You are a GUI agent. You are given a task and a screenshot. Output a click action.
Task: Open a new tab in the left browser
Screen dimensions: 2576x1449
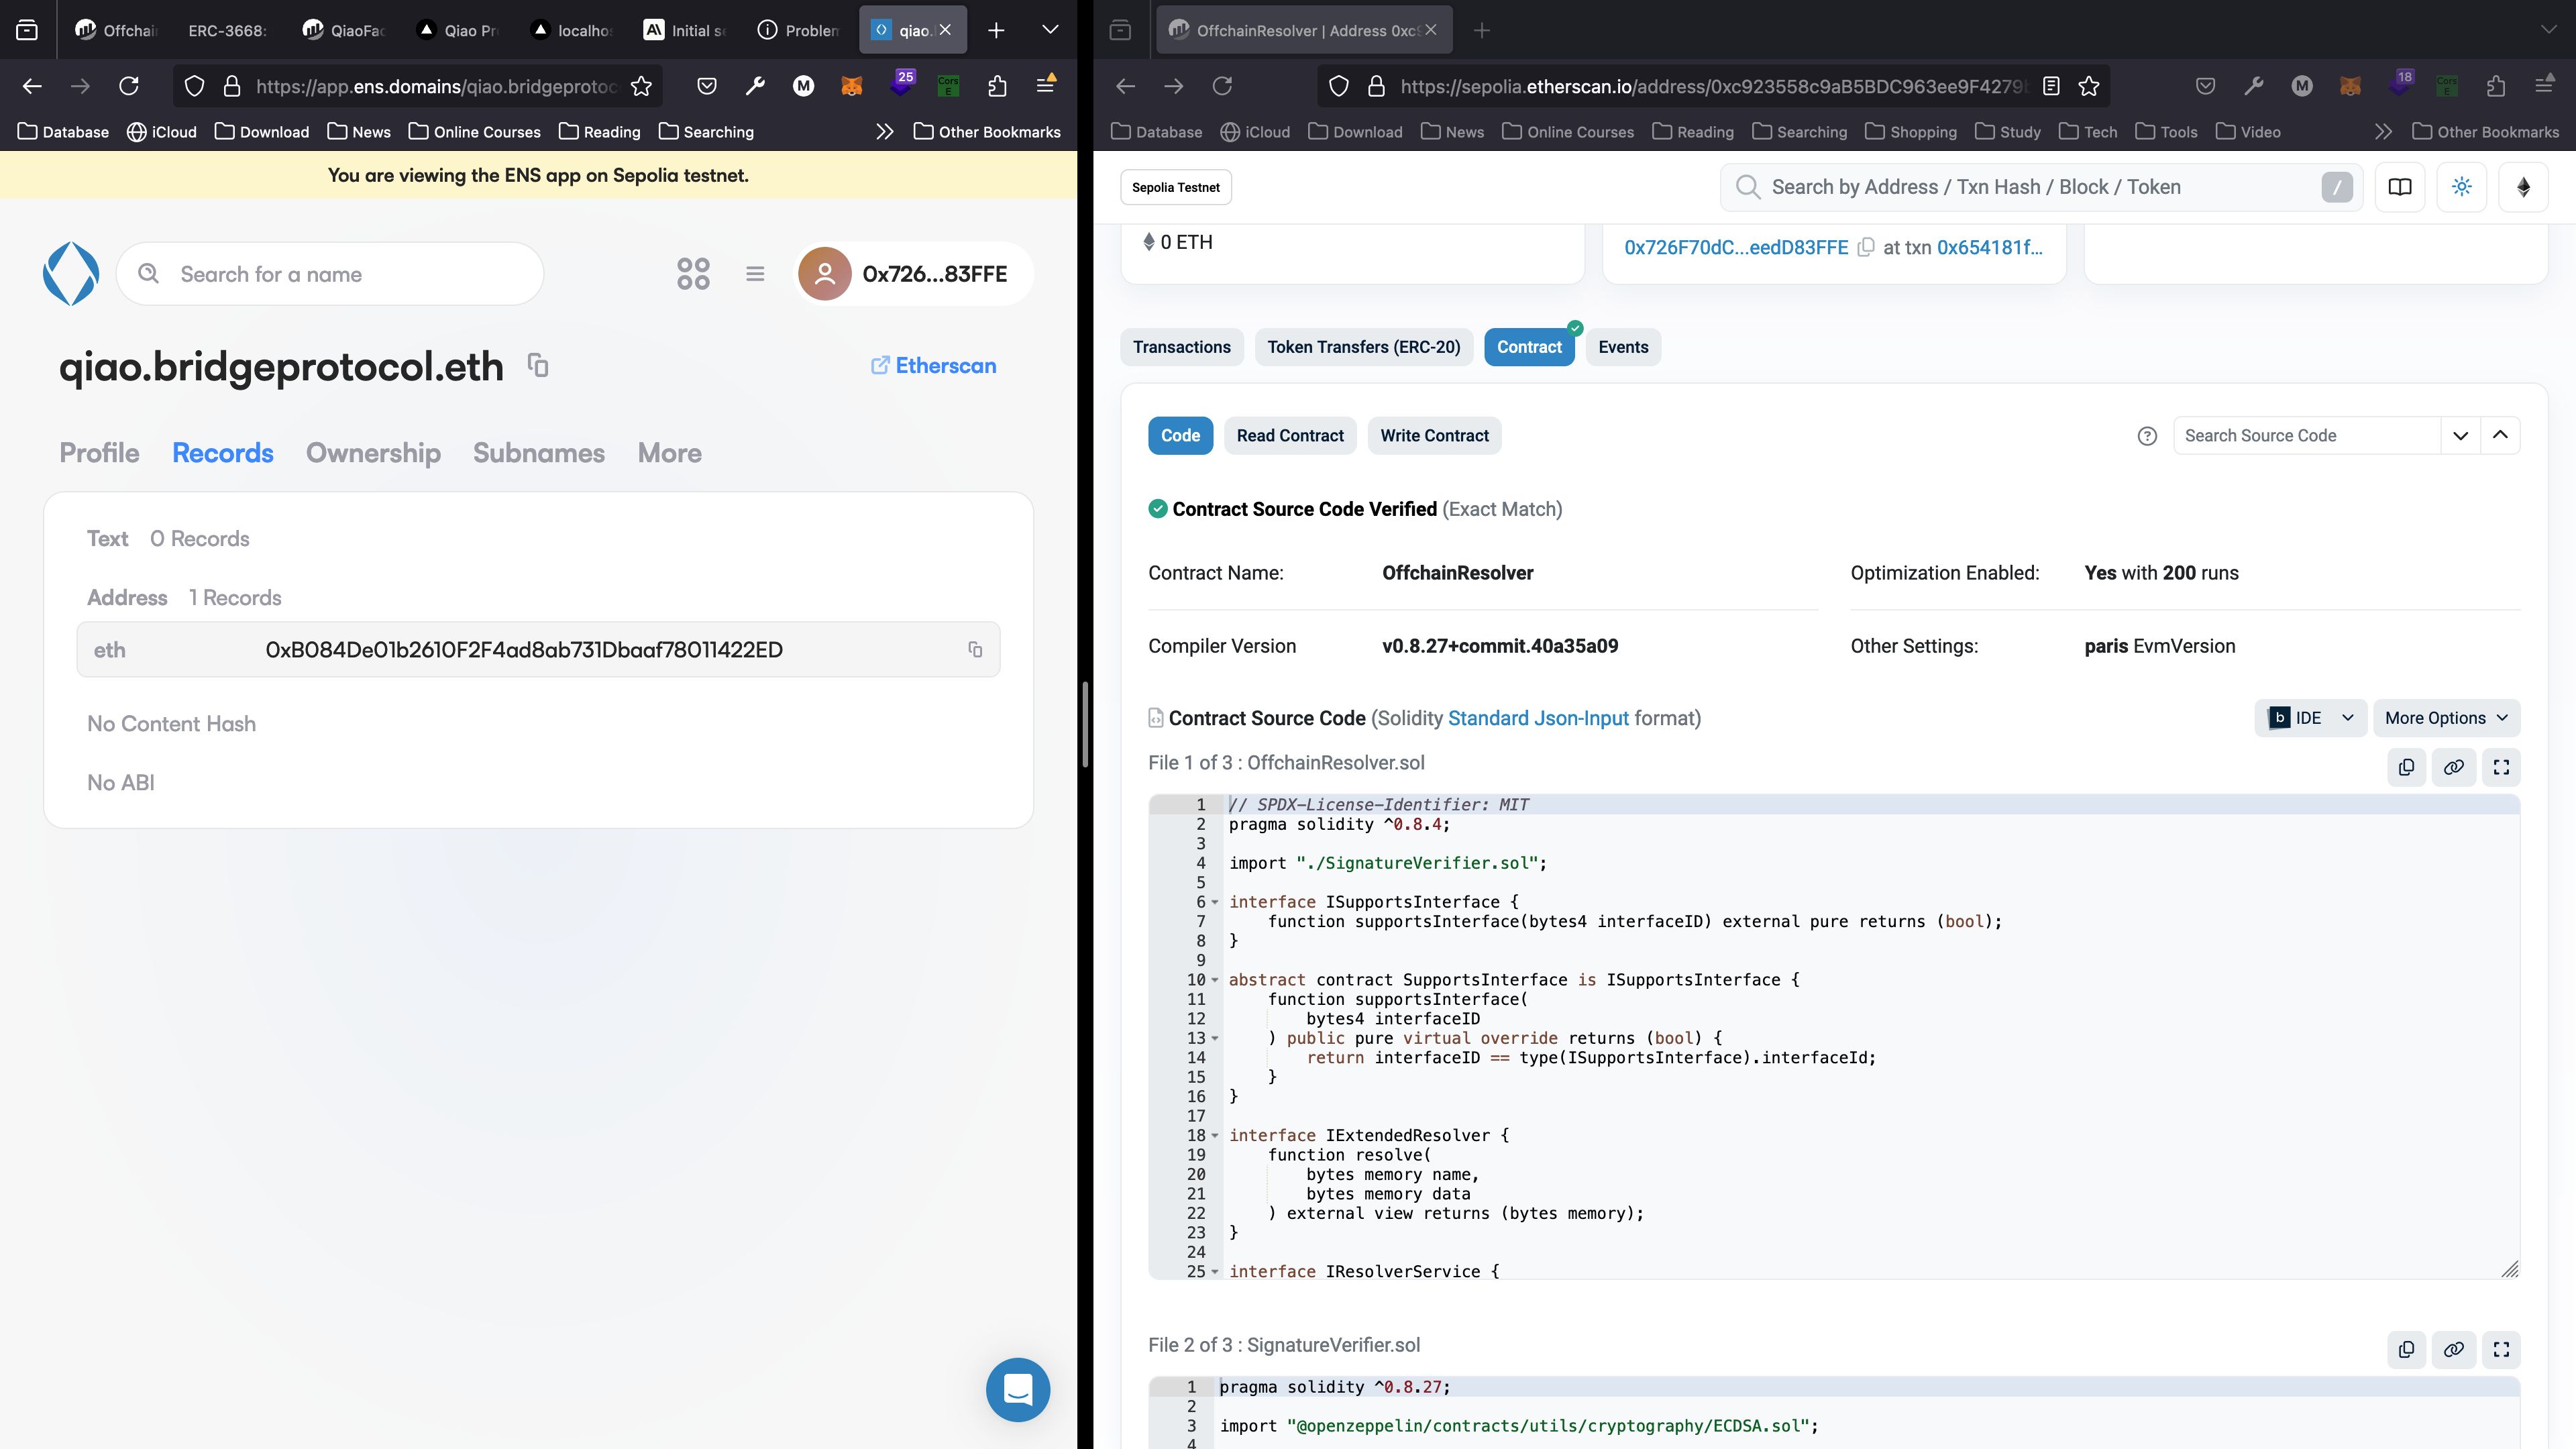(996, 30)
